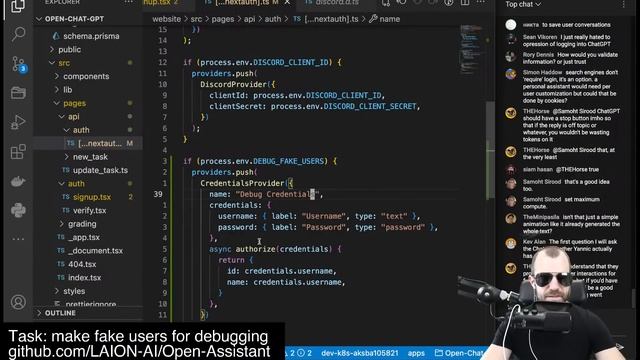Click 'apps' in the status bar
The image size is (640, 360).
coord(416,353)
